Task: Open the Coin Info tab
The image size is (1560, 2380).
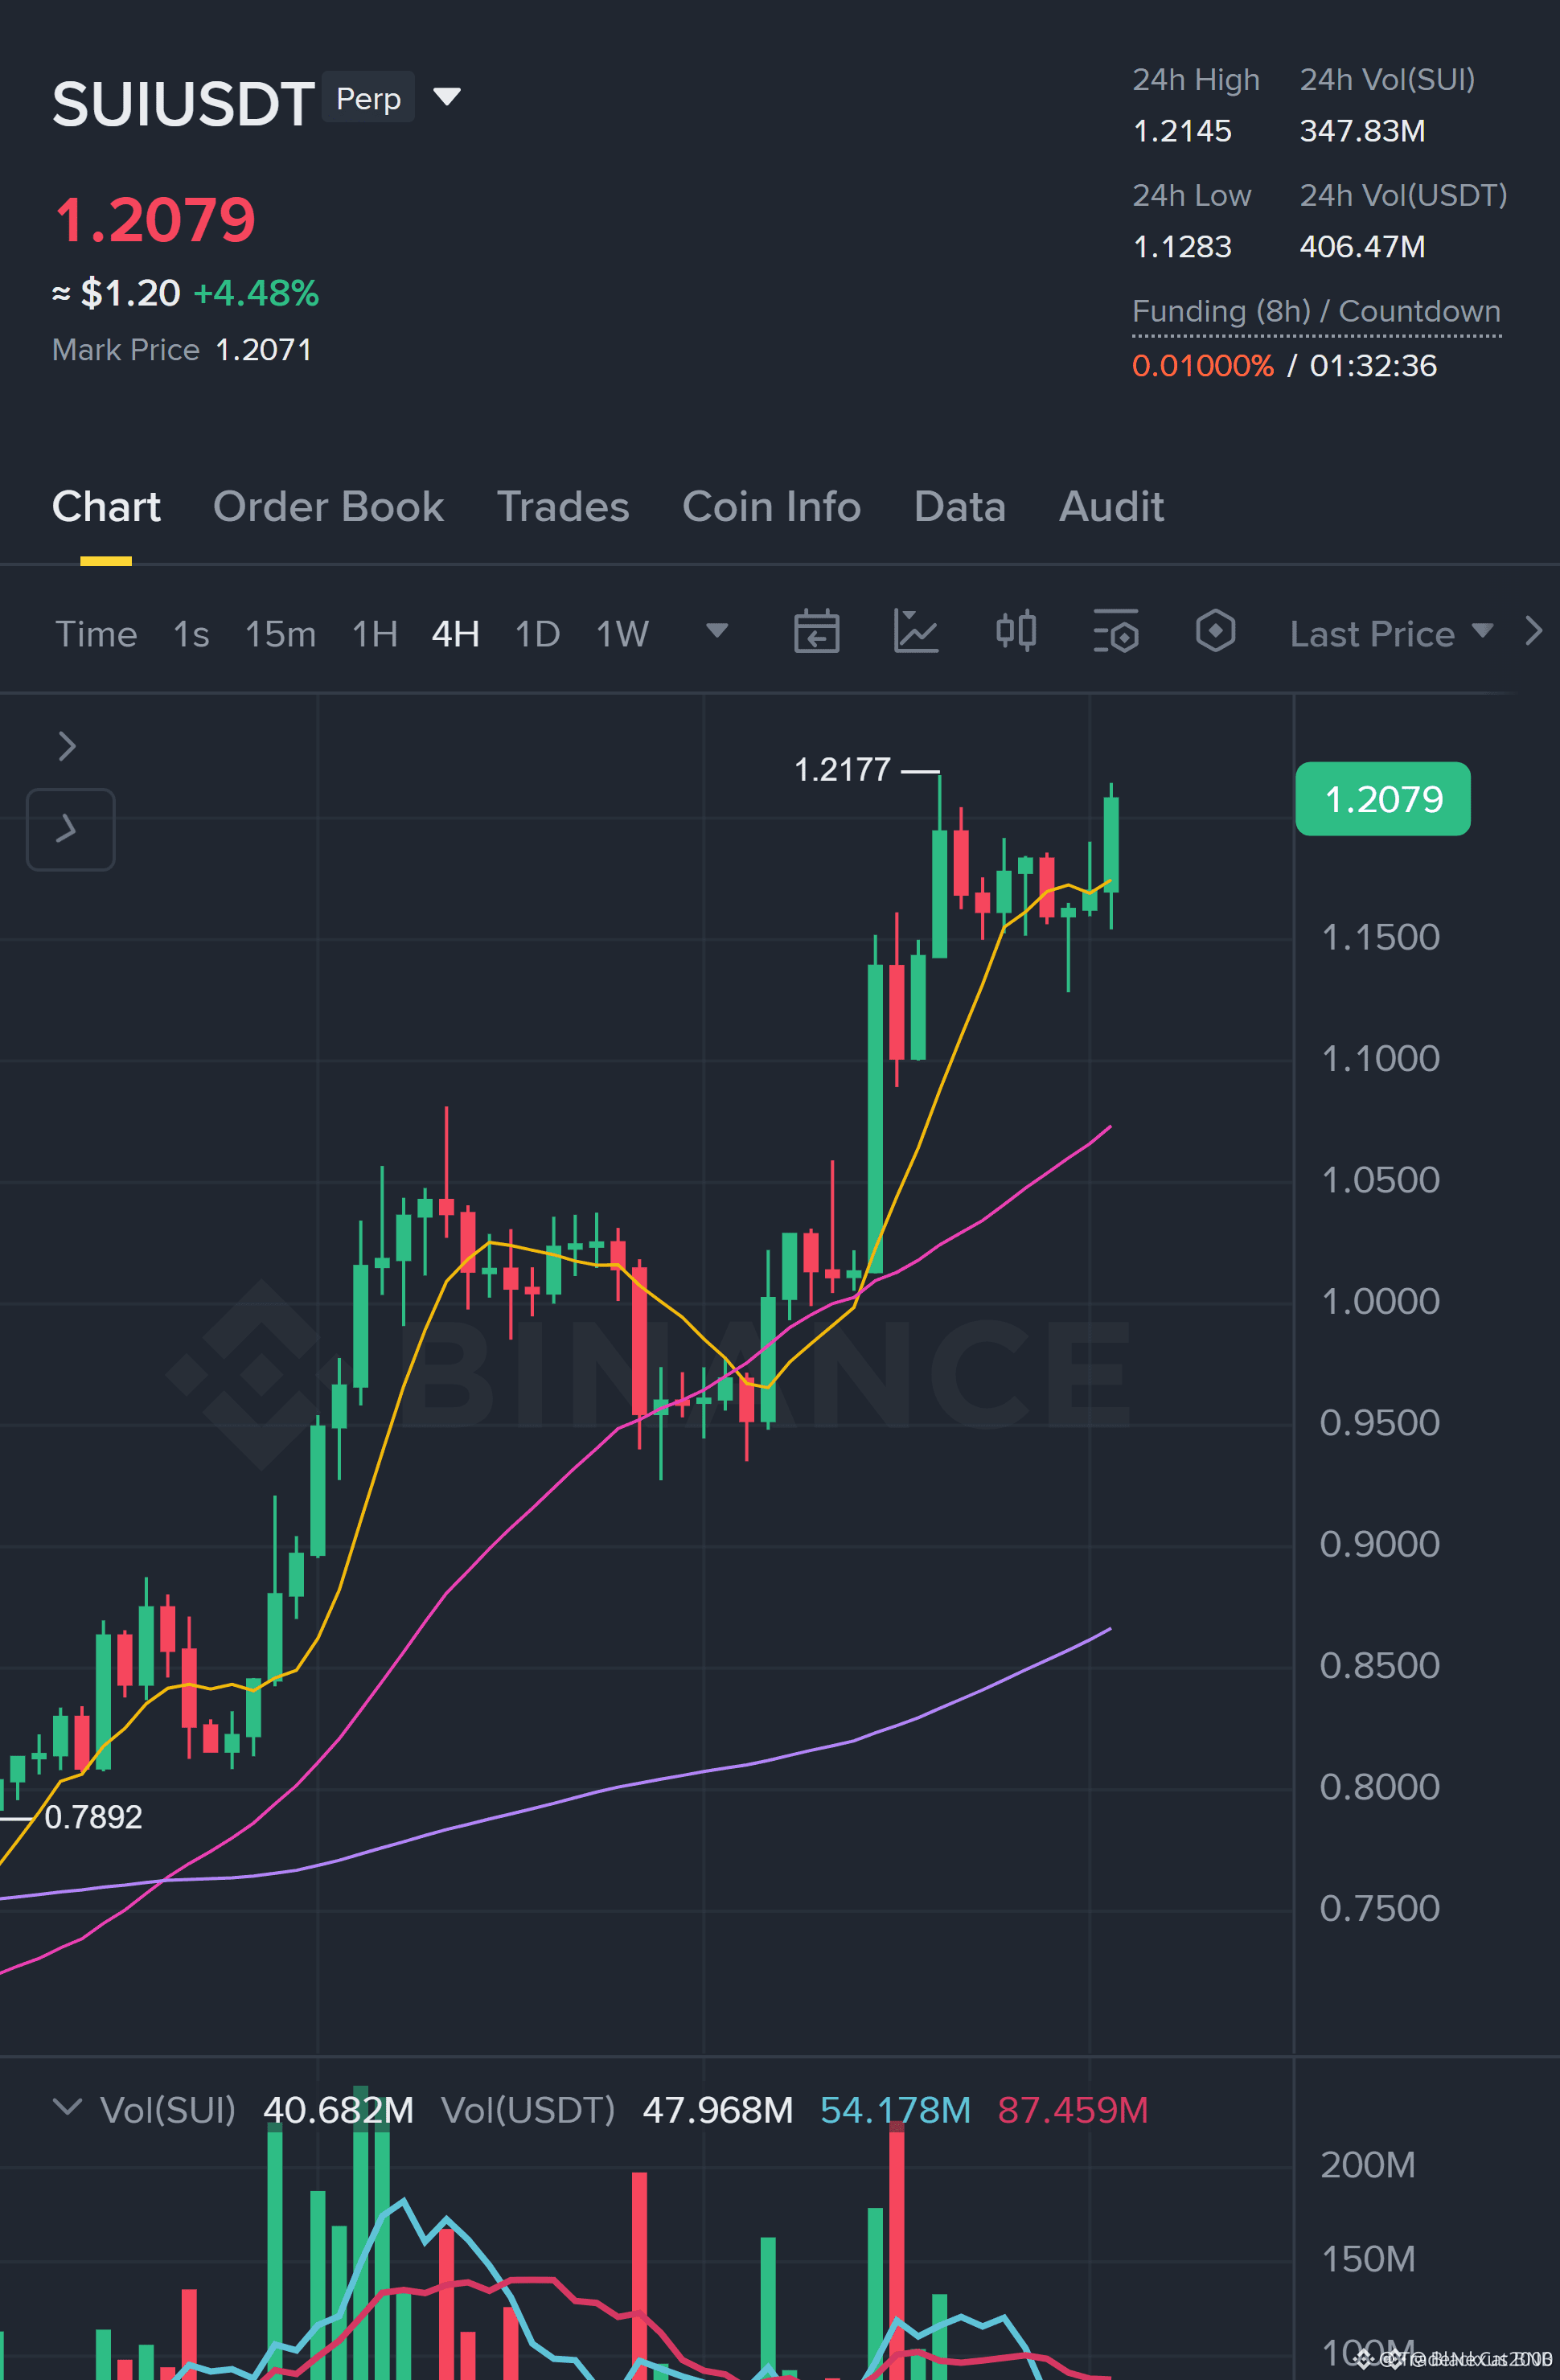Action: tap(771, 507)
